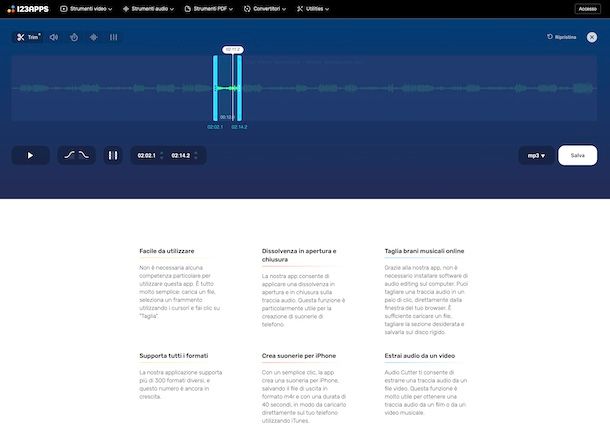
Task: Click 'Estrai audio da un video' heading
Action: pos(419,356)
